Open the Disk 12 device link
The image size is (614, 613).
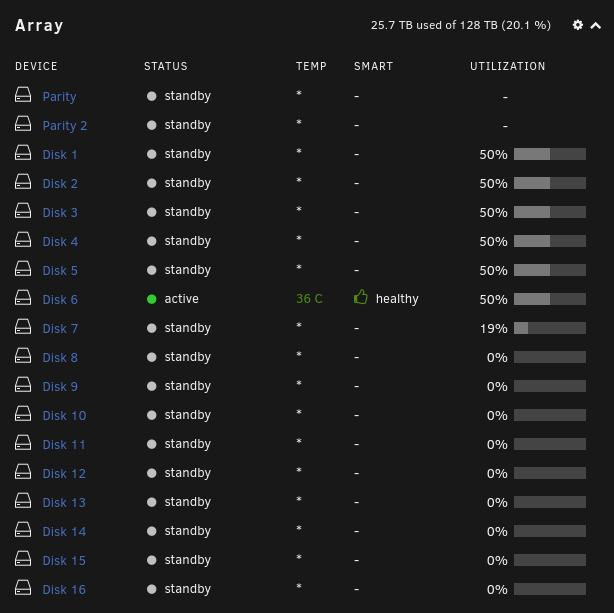pyautogui.click(x=64, y=473)
